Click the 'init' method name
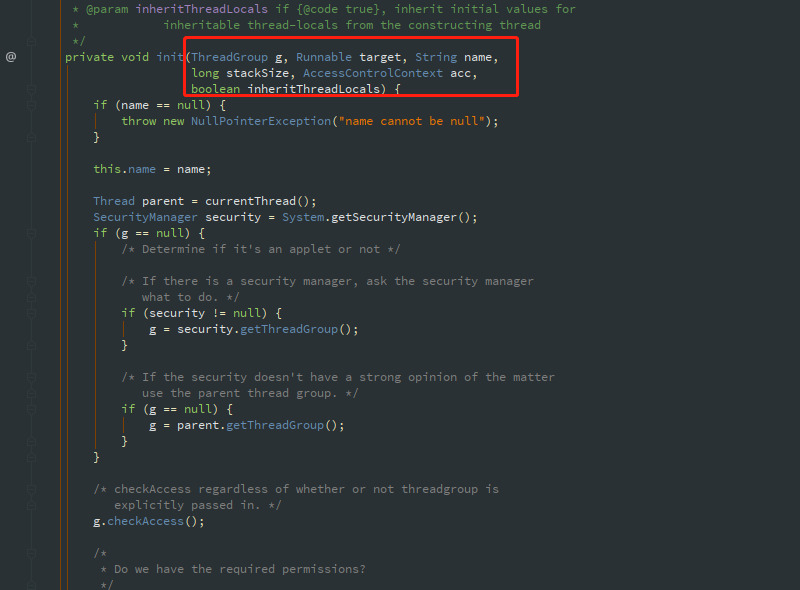The width and height of the screenshot is (800, 590). 169,57
